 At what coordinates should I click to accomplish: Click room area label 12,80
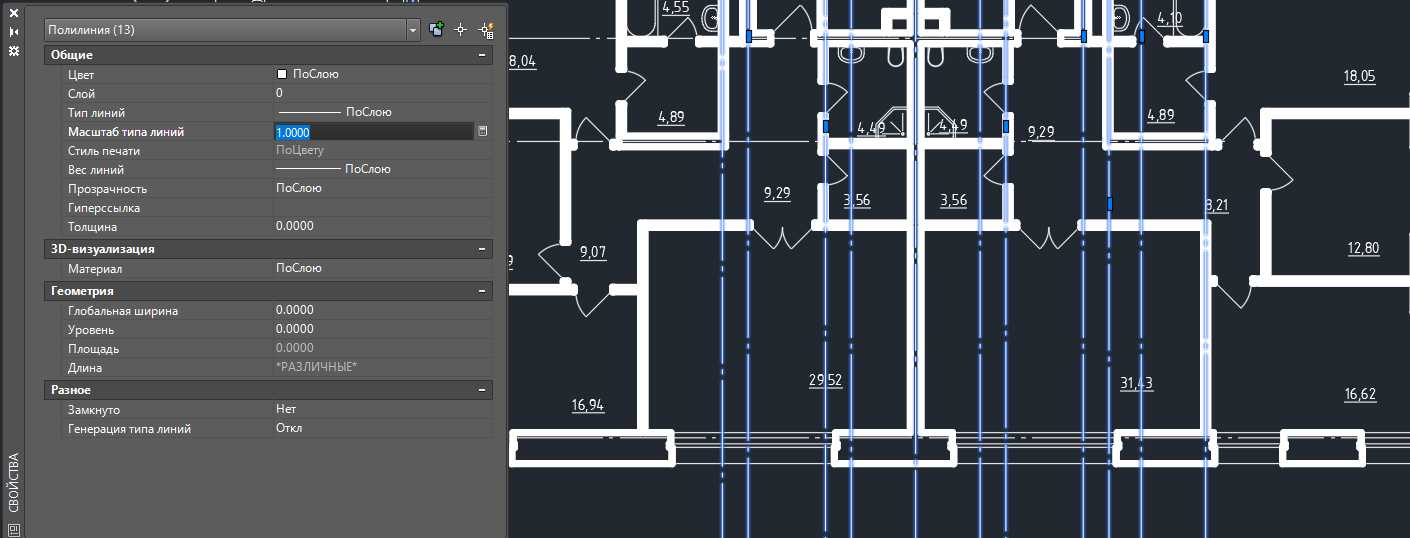tap(1363, 248)
